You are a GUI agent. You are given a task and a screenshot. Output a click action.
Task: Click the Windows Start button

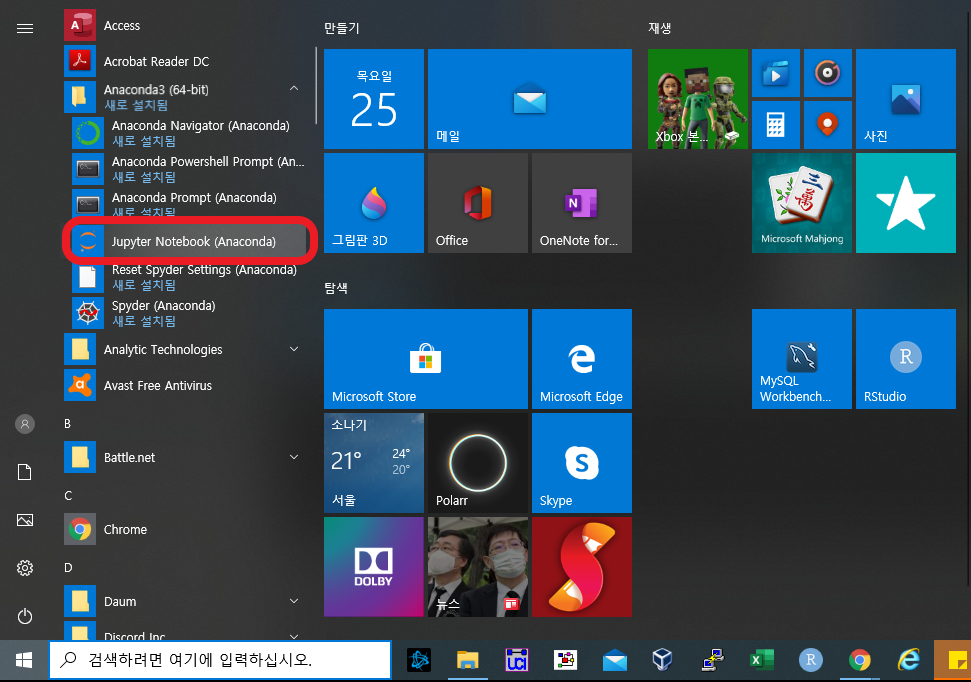[24, 660]
